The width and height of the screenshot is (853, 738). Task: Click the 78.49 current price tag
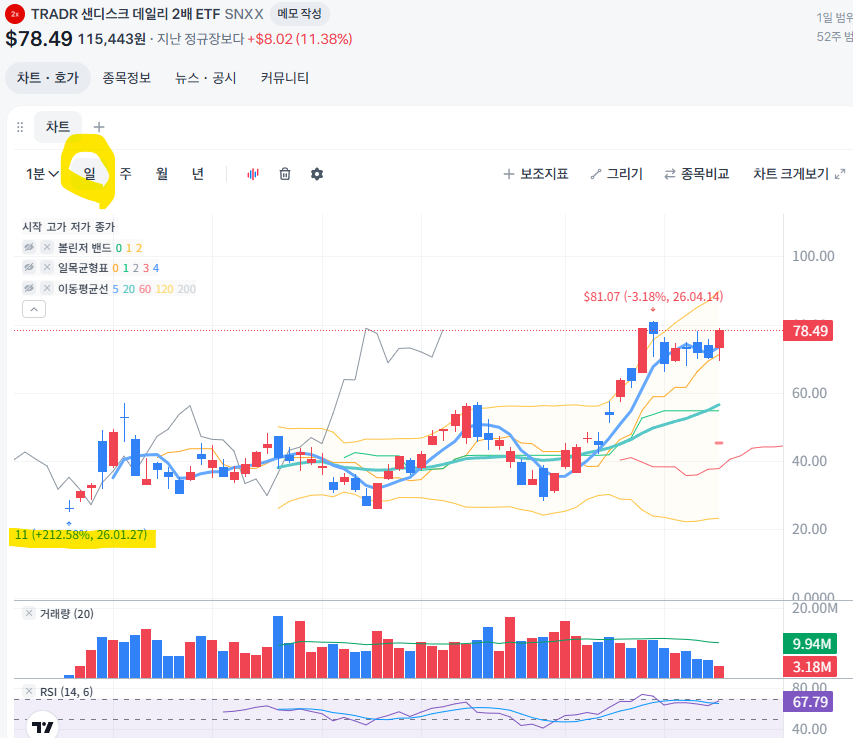point(808,331)
